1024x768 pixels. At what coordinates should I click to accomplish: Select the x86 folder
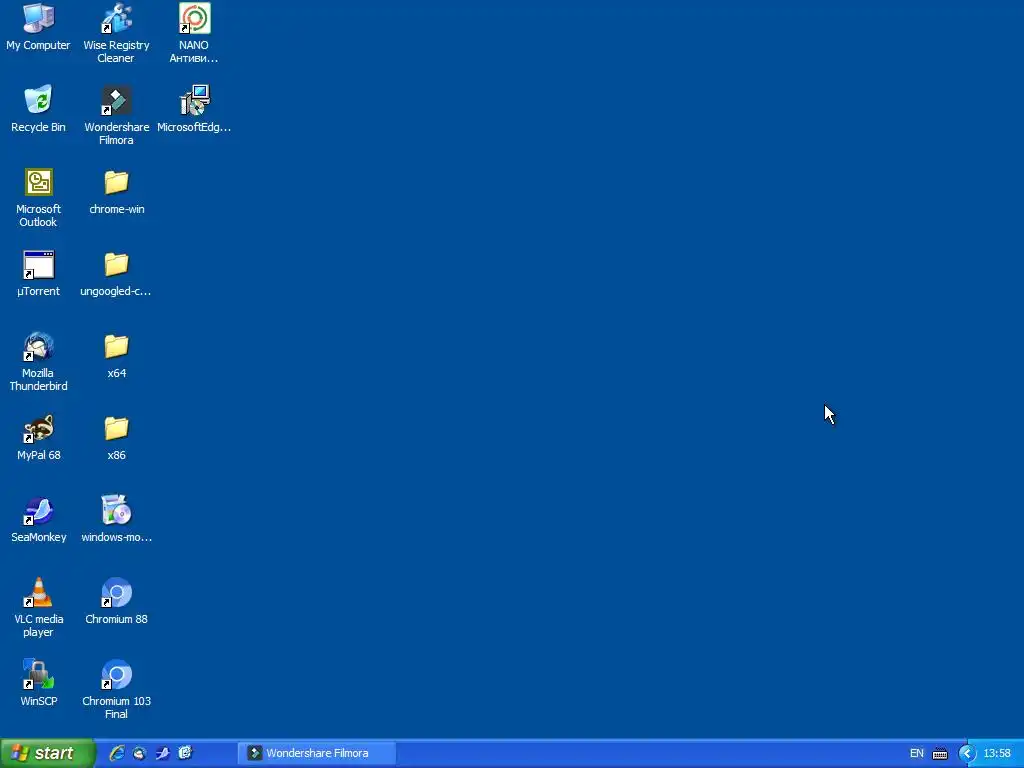coord(116,438)
